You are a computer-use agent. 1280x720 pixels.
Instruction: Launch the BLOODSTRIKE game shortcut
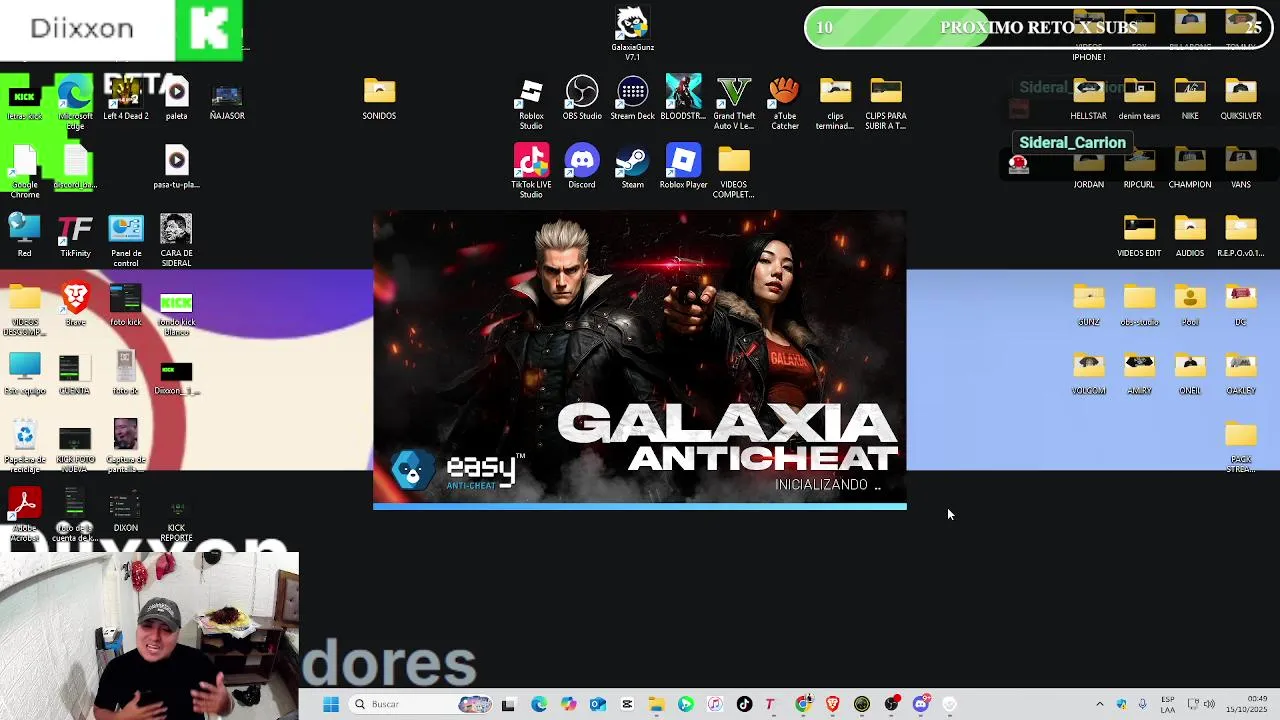(x=683, y=99)
